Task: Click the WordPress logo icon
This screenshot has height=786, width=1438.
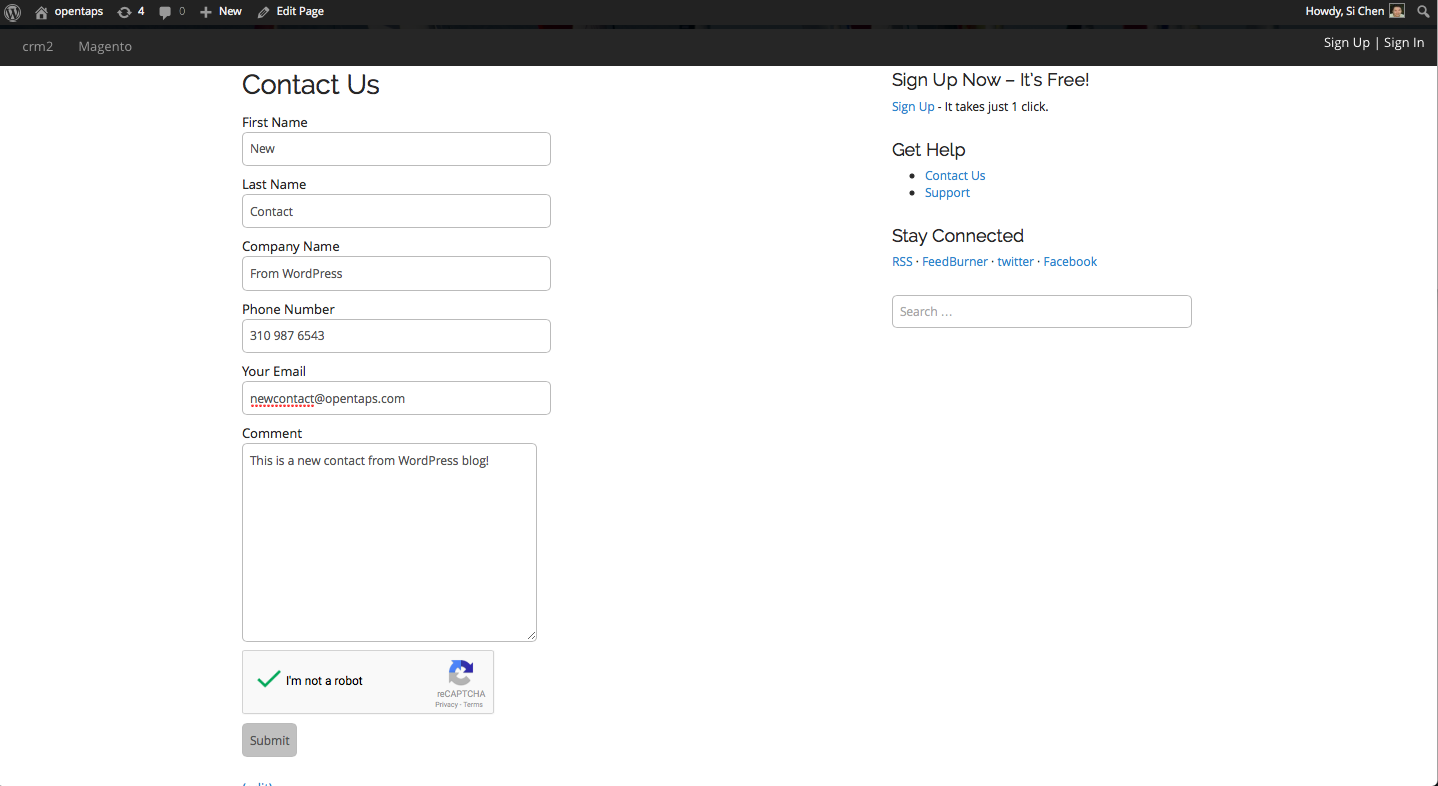Action: coord(13,12)
